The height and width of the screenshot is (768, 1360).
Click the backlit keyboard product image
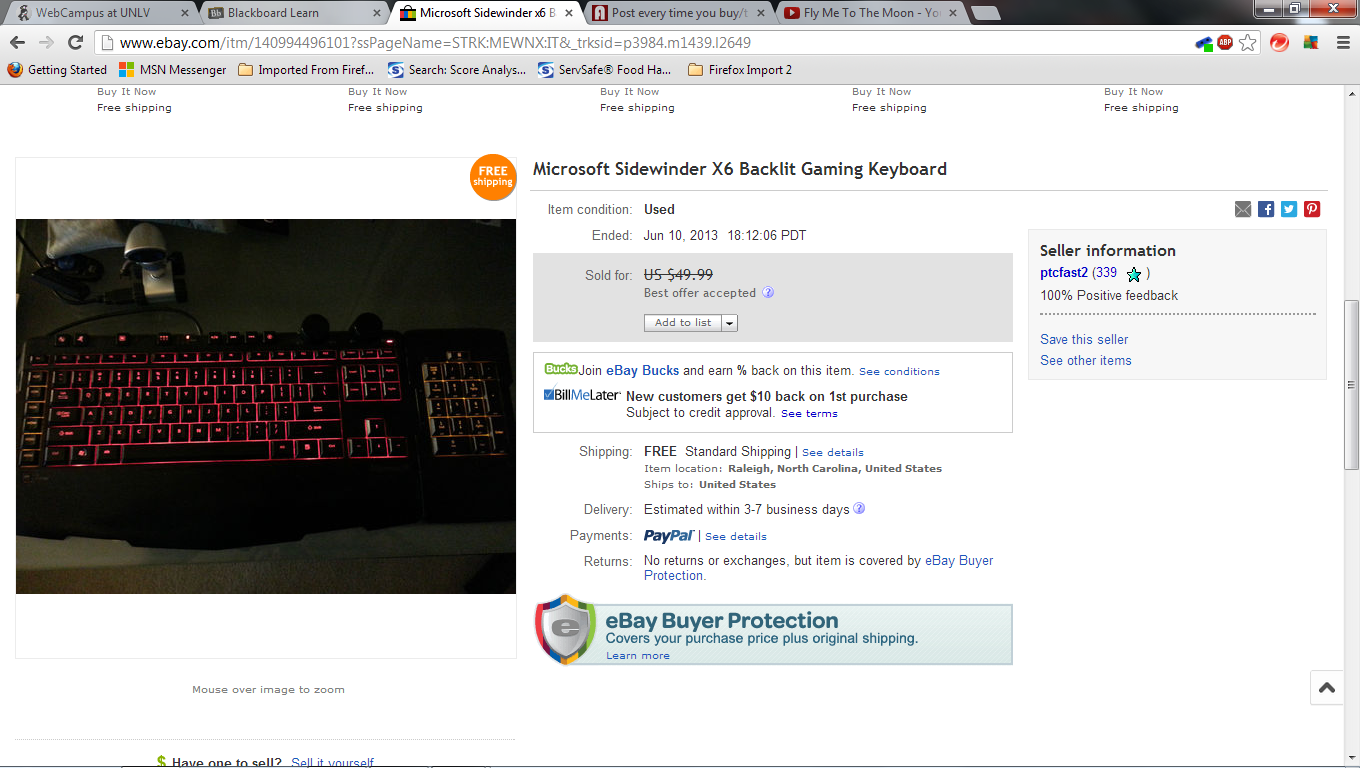(x=266, y=406)
